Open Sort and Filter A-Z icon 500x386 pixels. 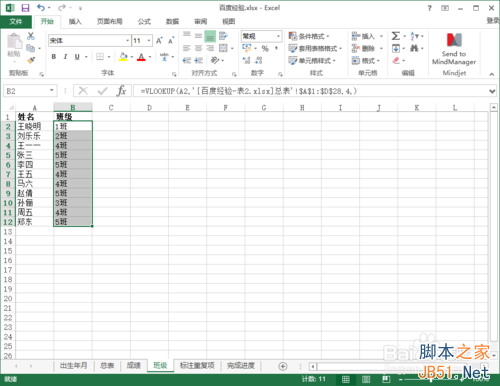[415, 36]
